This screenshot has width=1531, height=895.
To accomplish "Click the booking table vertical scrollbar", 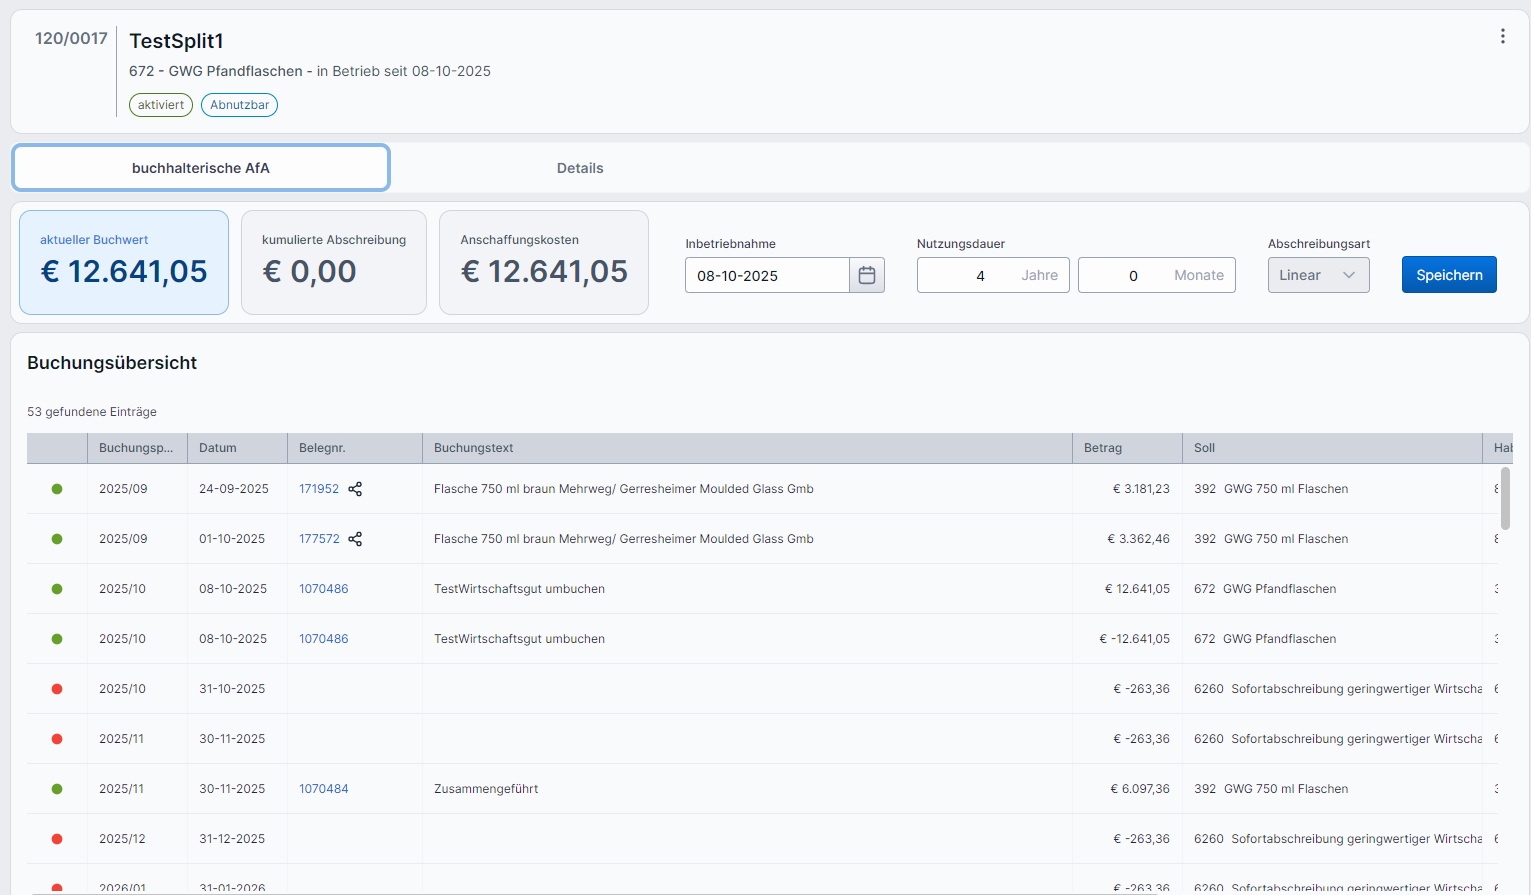I will pos(1505,498).
